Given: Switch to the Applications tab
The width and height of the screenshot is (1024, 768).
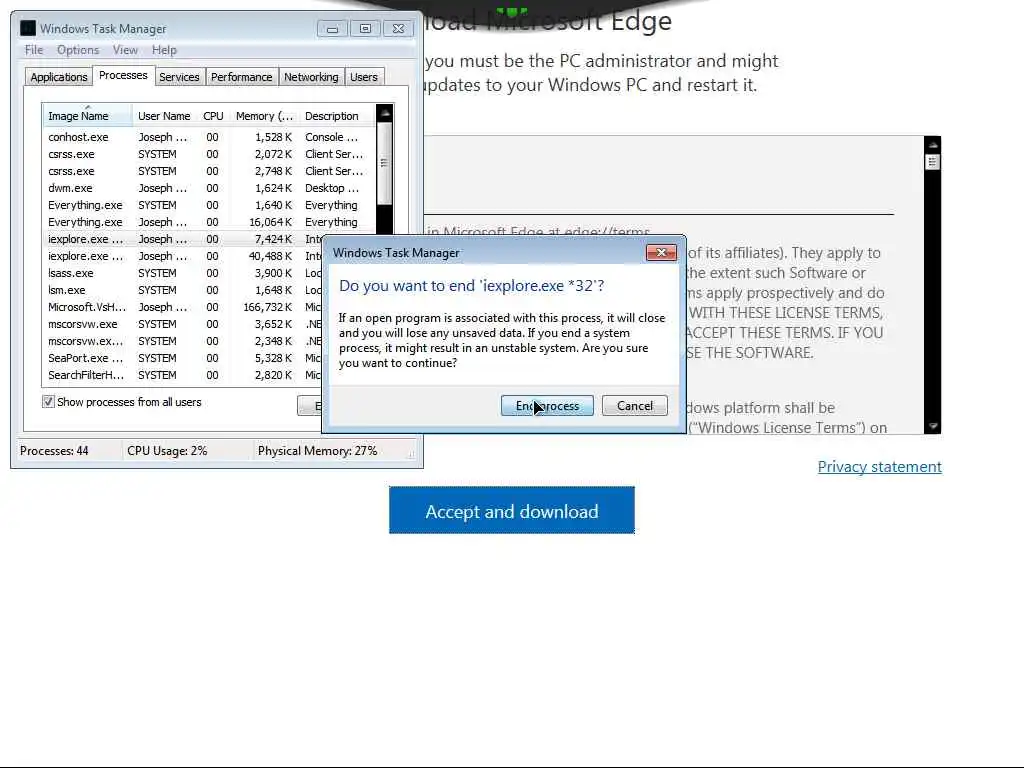Looking at the screenshot, I should coord(59,77).
